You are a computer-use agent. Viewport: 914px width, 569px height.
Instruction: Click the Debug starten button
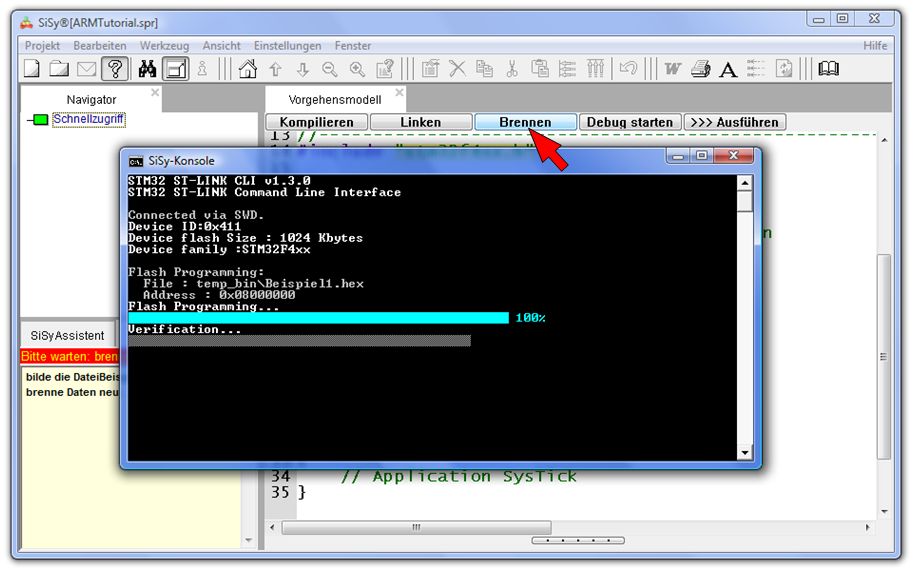click(x=629, y=122)
